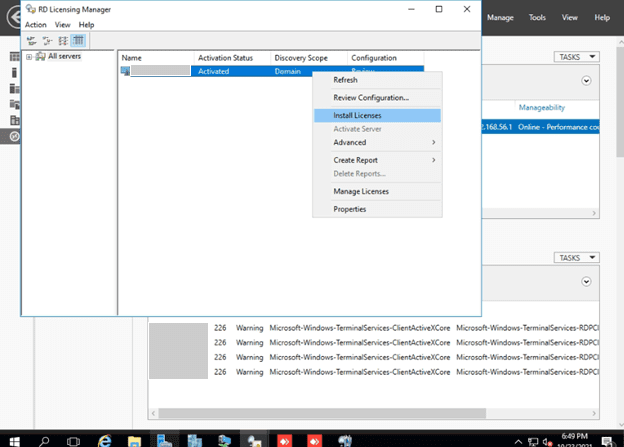Open File Explorer from taskbar
This screenshot has height=447, width=624.
(135, 441)
